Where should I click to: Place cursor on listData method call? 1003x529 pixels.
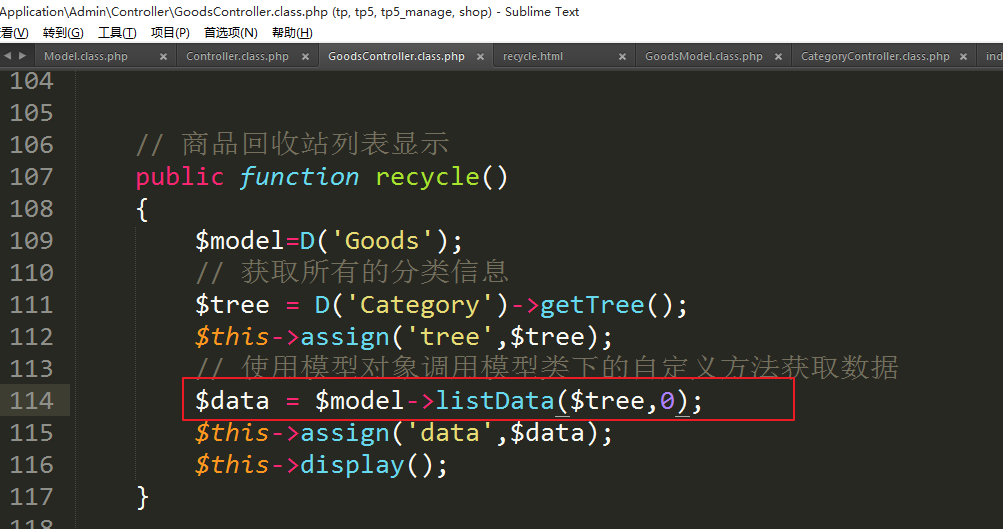(x=494, y=401)
